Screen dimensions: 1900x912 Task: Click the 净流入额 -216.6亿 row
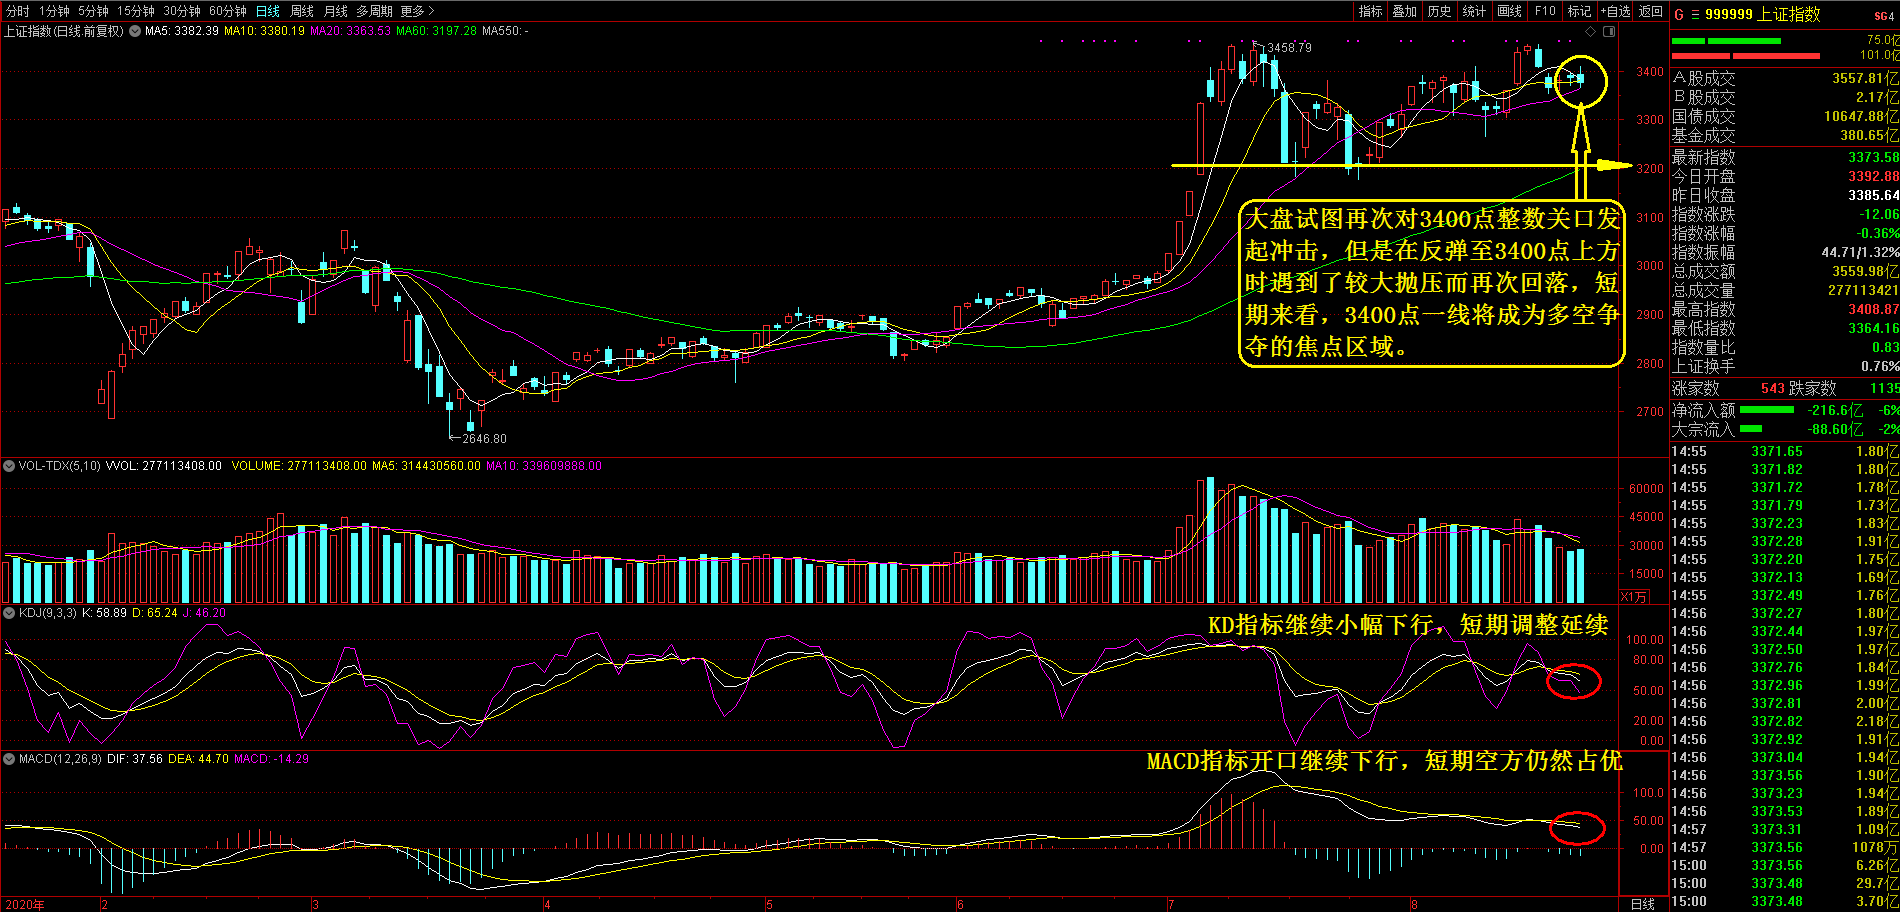(x=1785, y=410)
